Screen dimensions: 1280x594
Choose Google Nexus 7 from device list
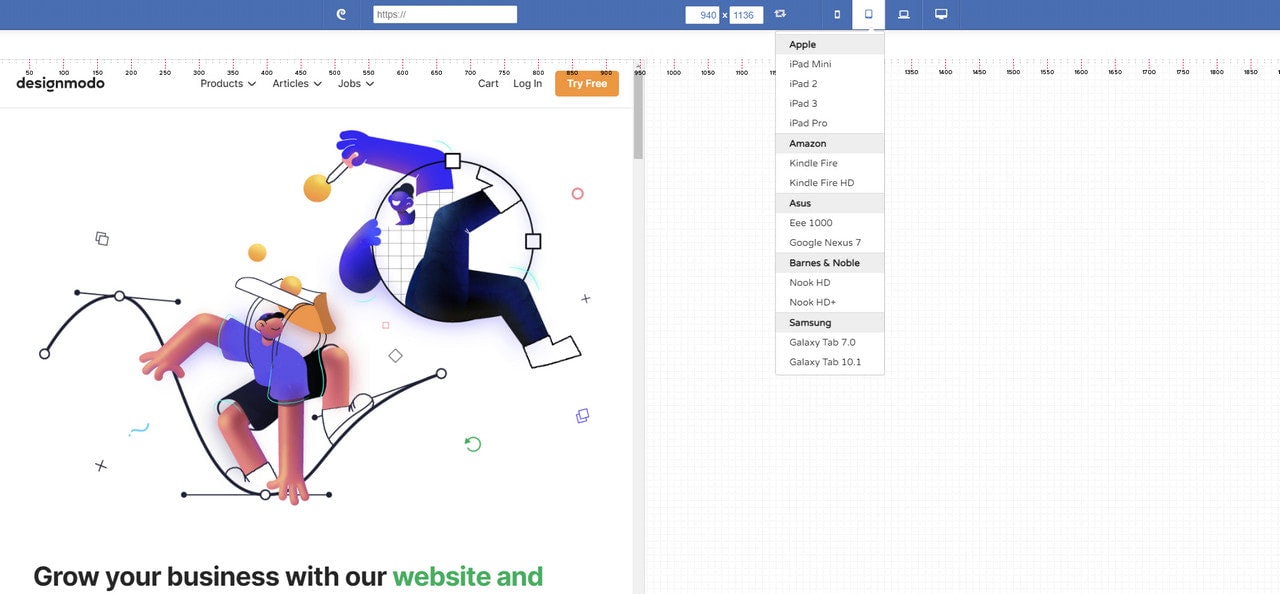[830, 243]
